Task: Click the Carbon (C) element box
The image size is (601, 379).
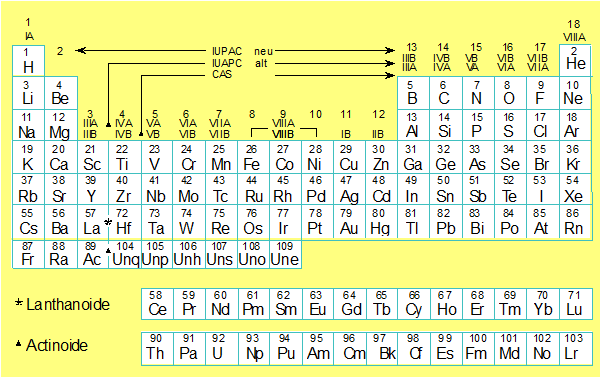Action: [446, 93]
